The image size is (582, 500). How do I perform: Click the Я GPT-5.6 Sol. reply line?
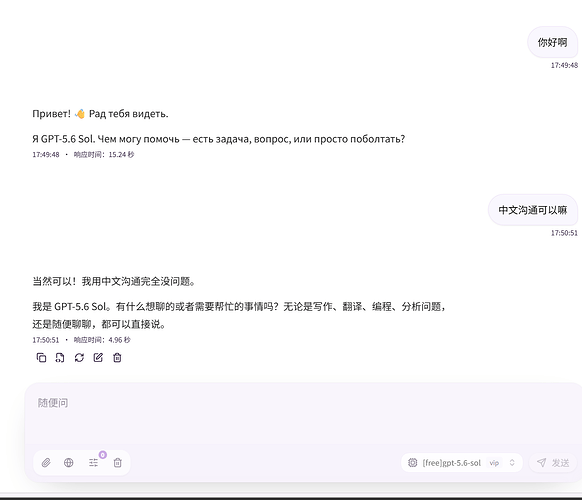pyautogui.click(x=219, y=139)
